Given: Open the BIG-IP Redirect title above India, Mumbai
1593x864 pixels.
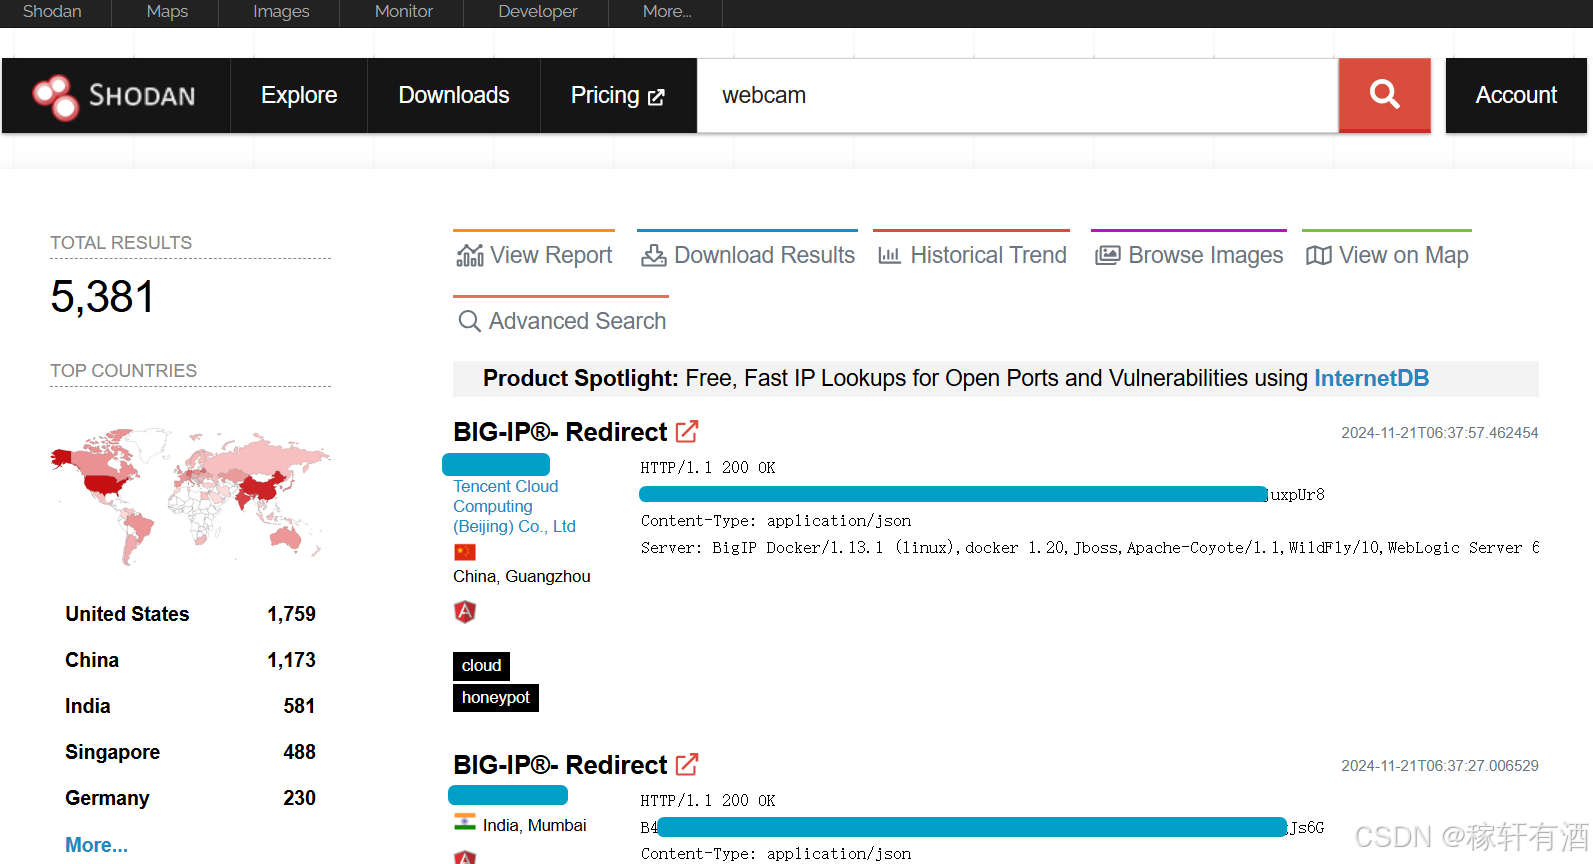Looking at the screenshot, I should click(560, 765).
